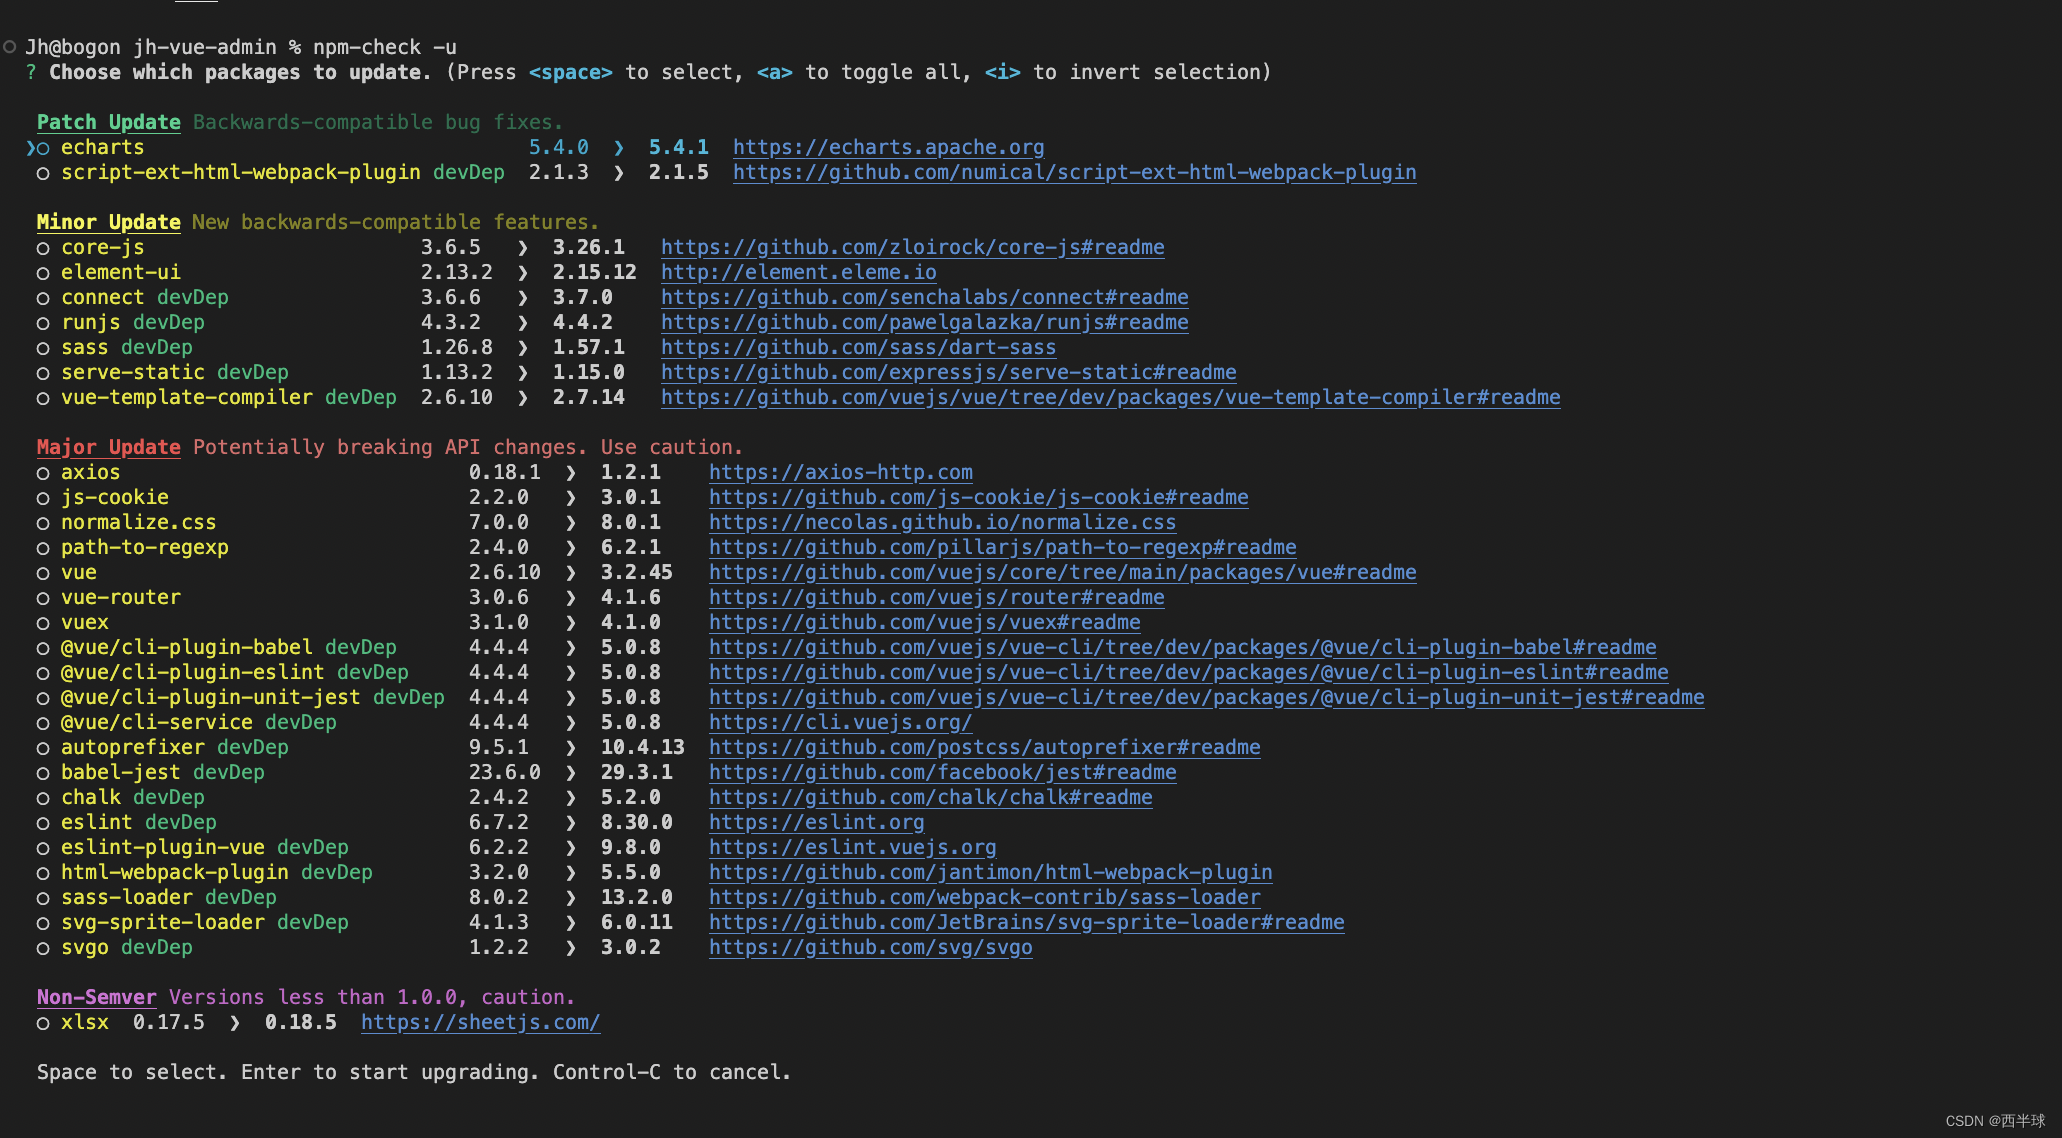Select the sass devDep selection circle
This screenshot has height=1138, width=2062.
click(43, 348)
